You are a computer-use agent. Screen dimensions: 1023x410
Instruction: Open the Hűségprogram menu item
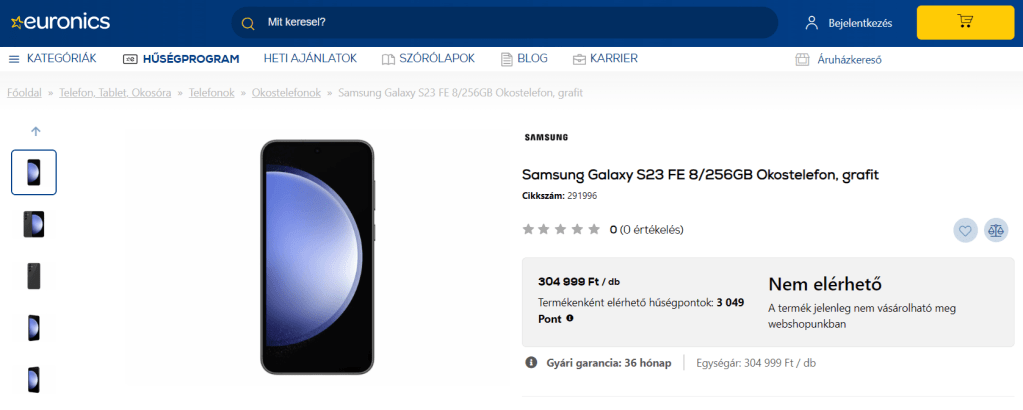coord(181,58)
